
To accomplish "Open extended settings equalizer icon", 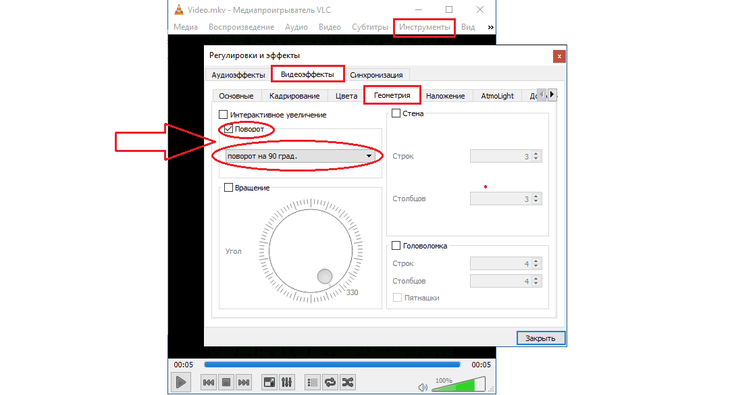I will (x=287, y=382).
